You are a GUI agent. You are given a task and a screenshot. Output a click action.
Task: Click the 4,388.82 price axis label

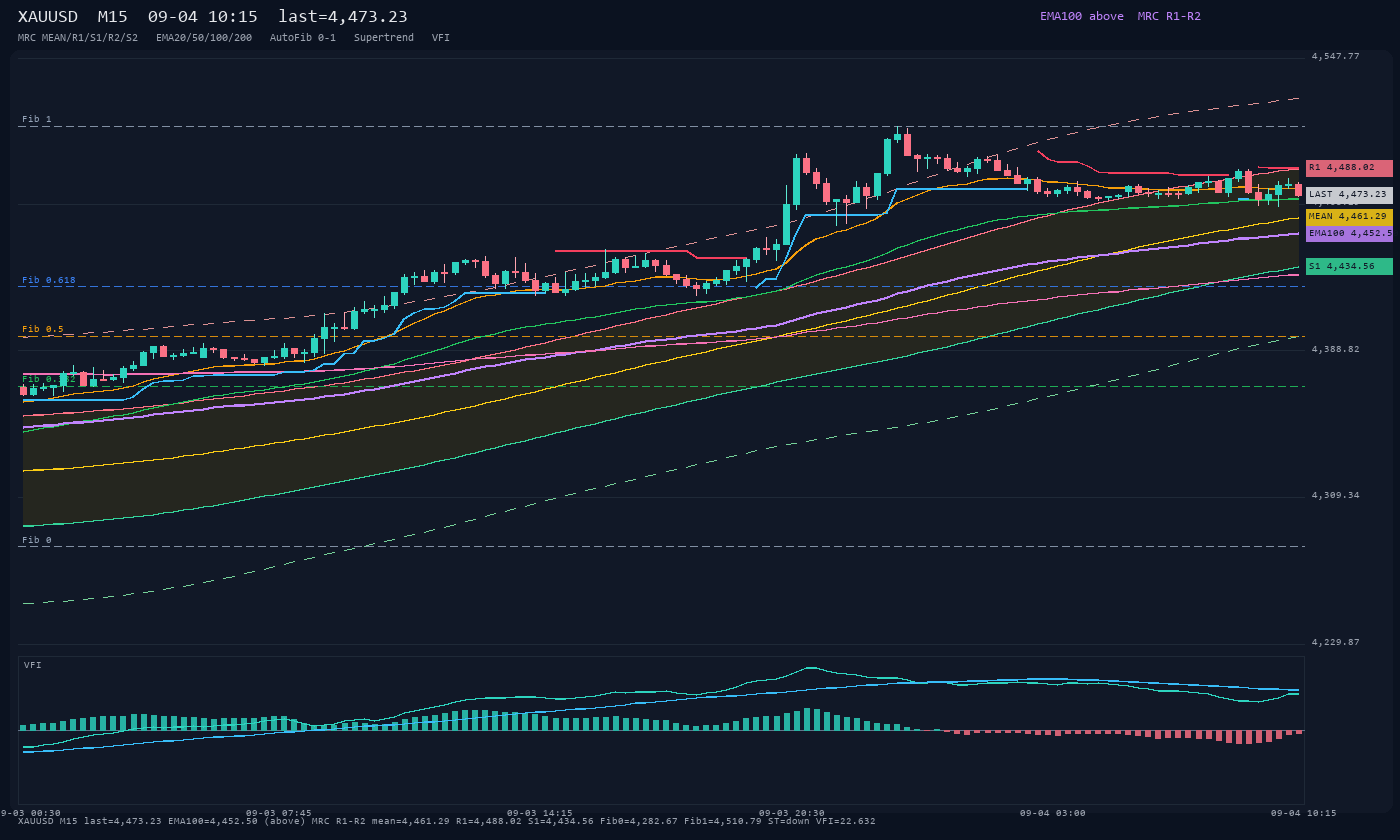coord(1336,349)
